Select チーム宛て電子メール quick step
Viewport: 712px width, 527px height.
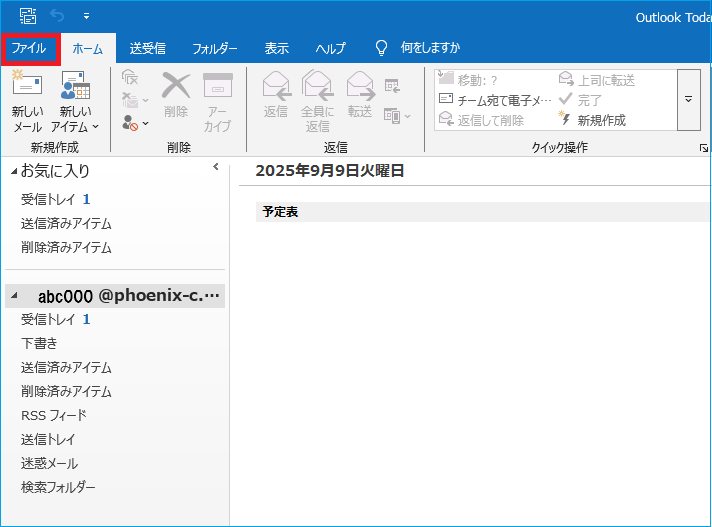(x=495, y=100)
